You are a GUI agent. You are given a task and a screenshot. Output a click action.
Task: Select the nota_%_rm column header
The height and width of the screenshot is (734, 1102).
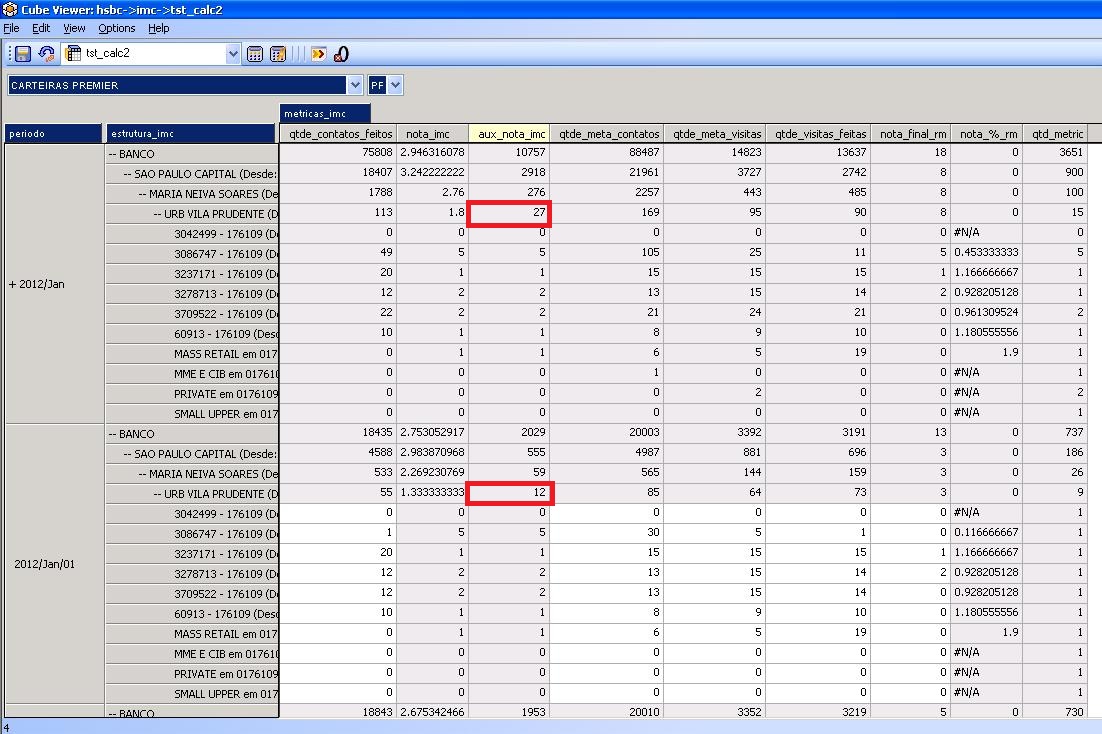tap(987, 134)
